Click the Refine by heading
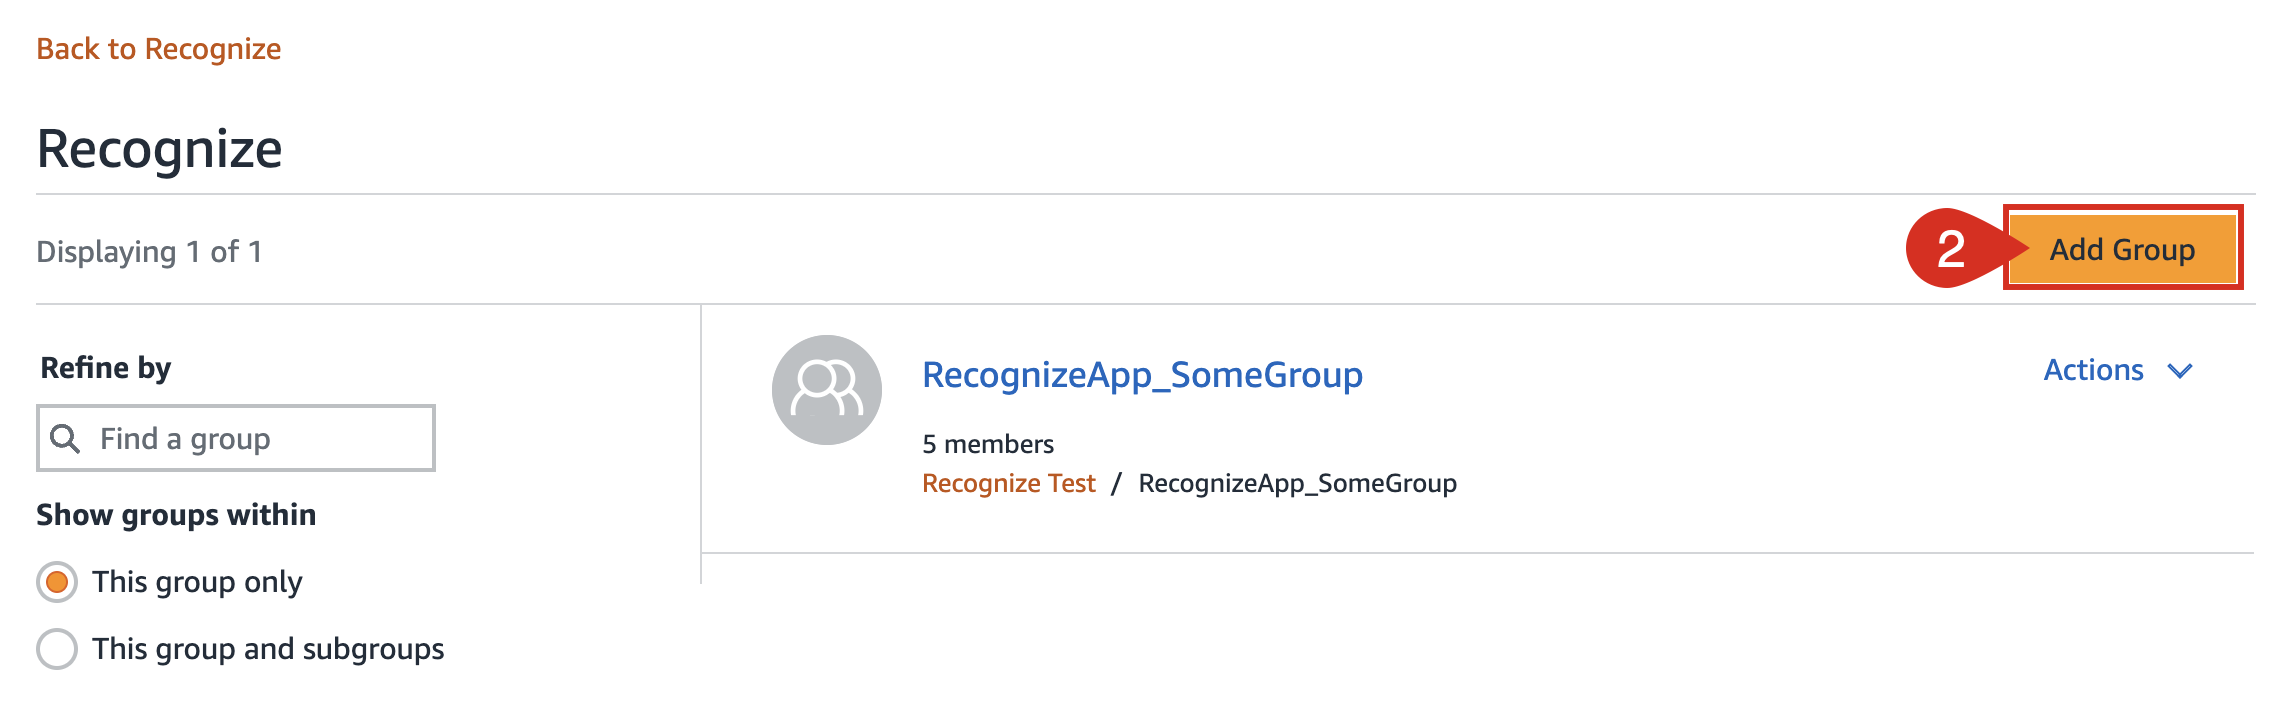The height and width of the screenshot is (708, 2290). point(106,368)
